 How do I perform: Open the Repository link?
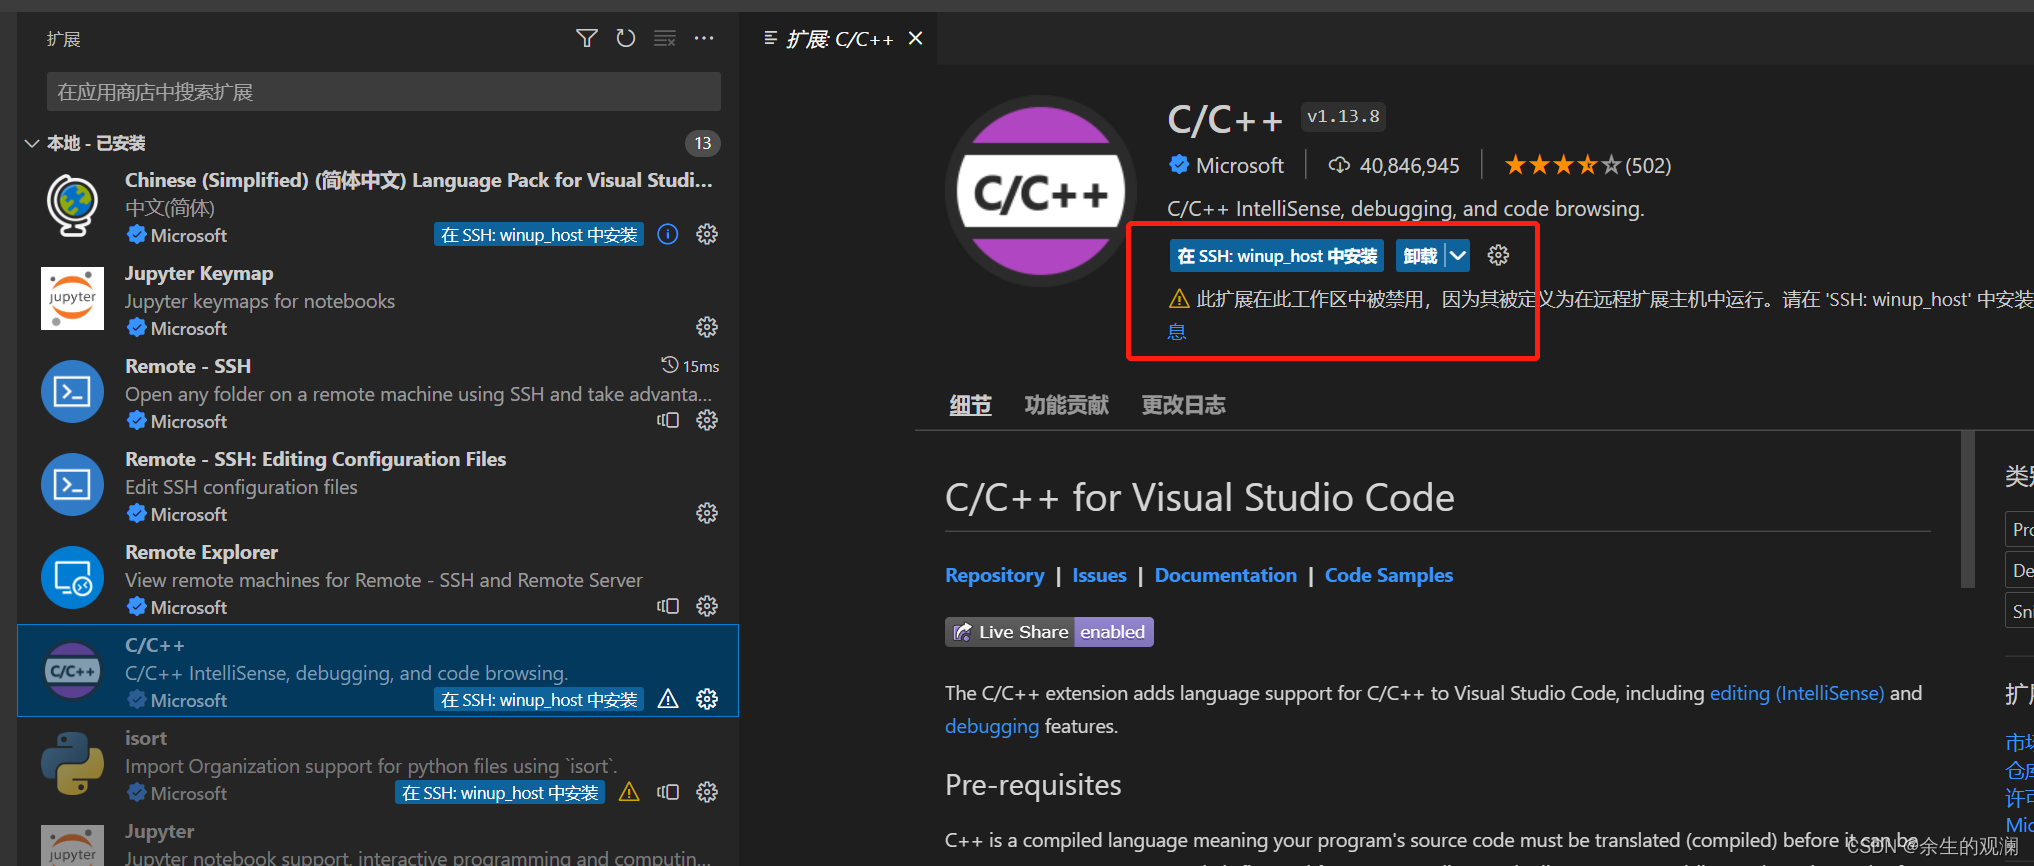coord(994,575)
